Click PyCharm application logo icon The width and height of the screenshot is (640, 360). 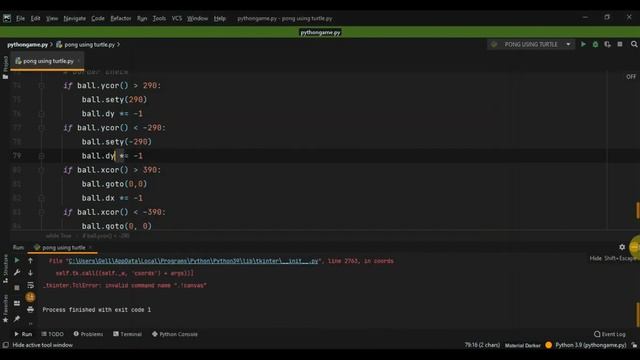click(x=7, y=18)
